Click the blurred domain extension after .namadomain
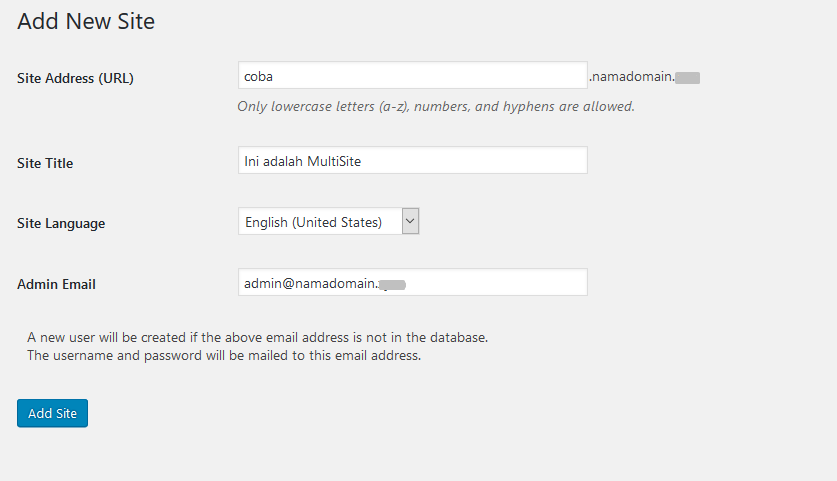 (687, 77)
